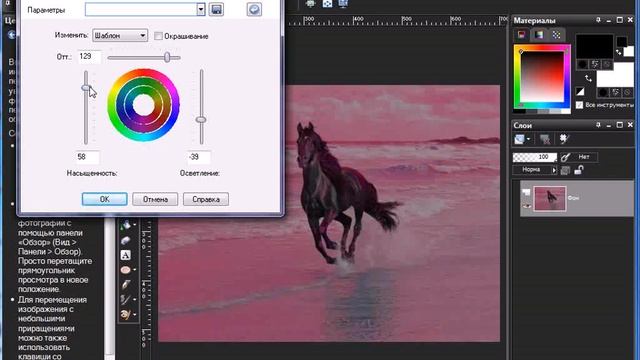Image resolution: width=640 pixels, height=360 pixels.
Task: Select the Фон layer thumbnail
Action: pyautogui.click(x=550, y=198)
